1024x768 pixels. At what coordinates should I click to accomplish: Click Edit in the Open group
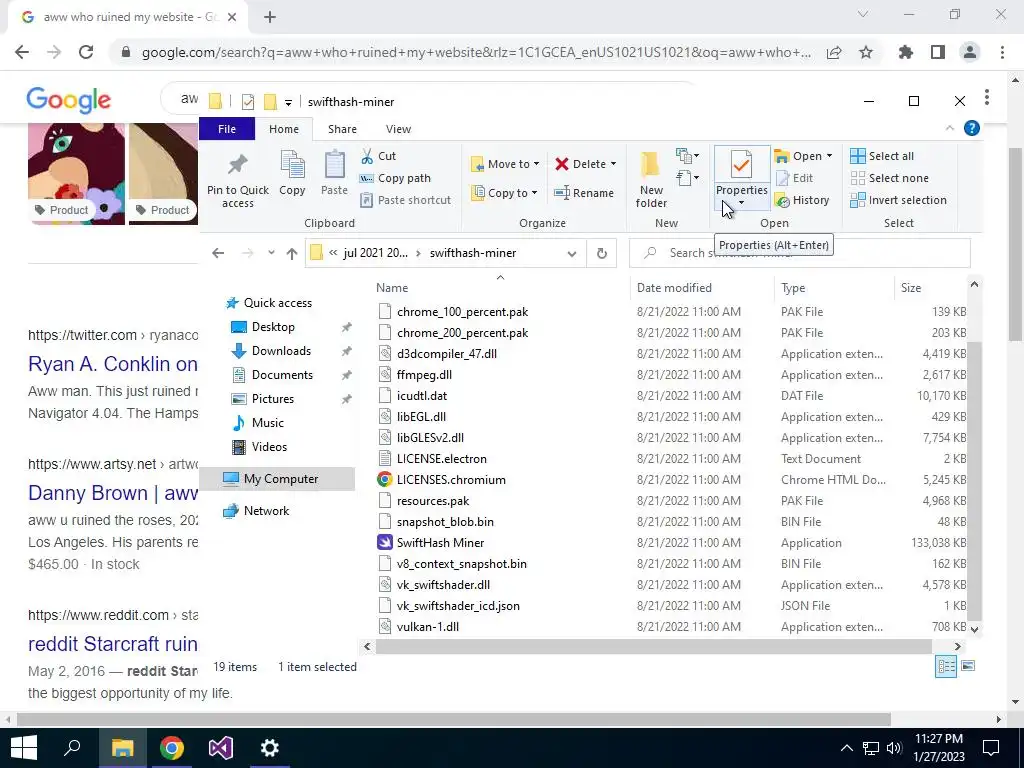click(x=794, y=178)
